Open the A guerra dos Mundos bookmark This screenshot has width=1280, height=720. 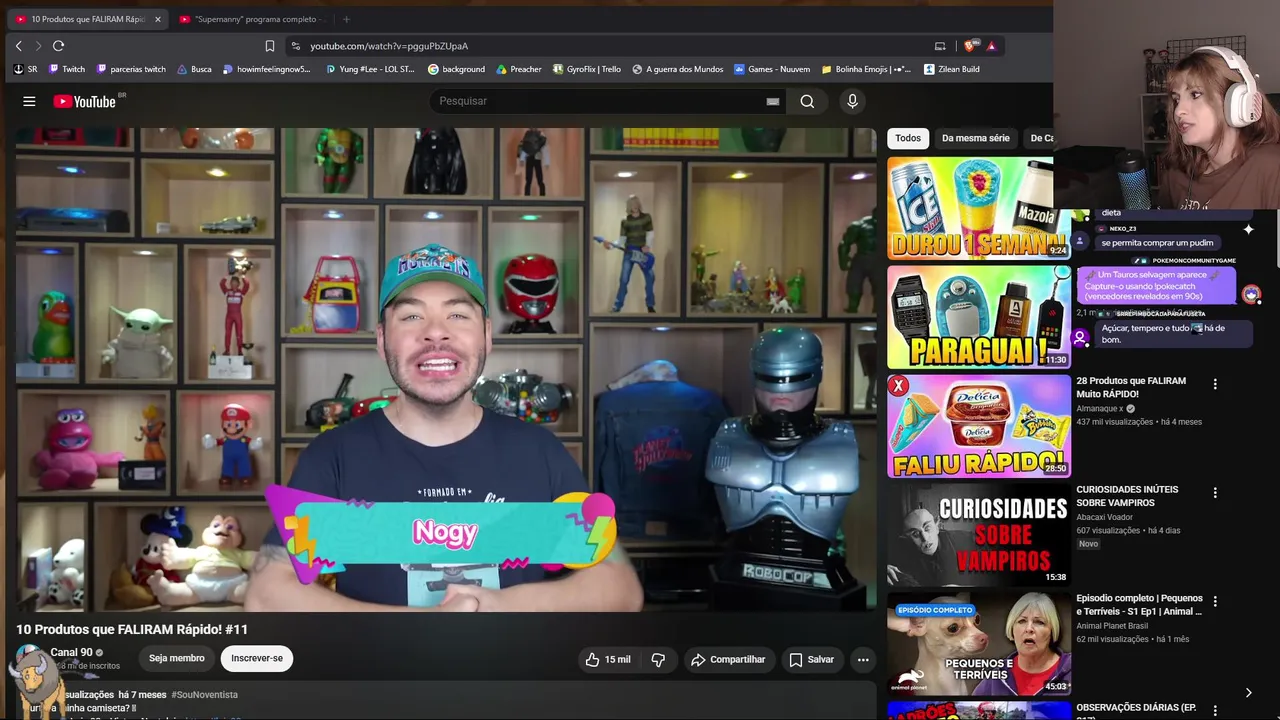pyautogui.click(x=677, y=69)
